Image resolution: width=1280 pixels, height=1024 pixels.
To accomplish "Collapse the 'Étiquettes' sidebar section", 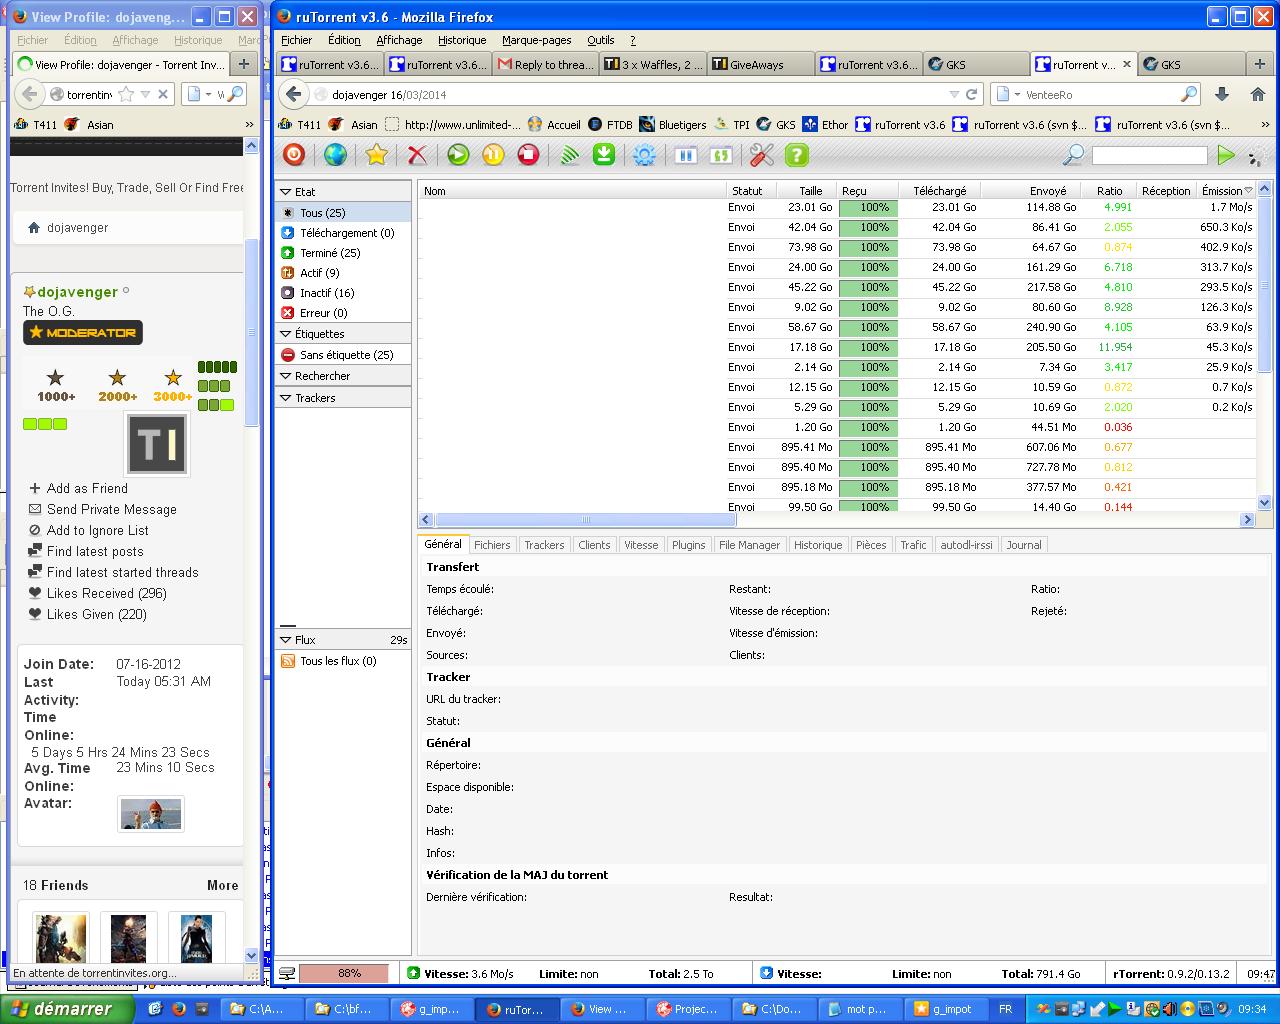I will [343, 334].
